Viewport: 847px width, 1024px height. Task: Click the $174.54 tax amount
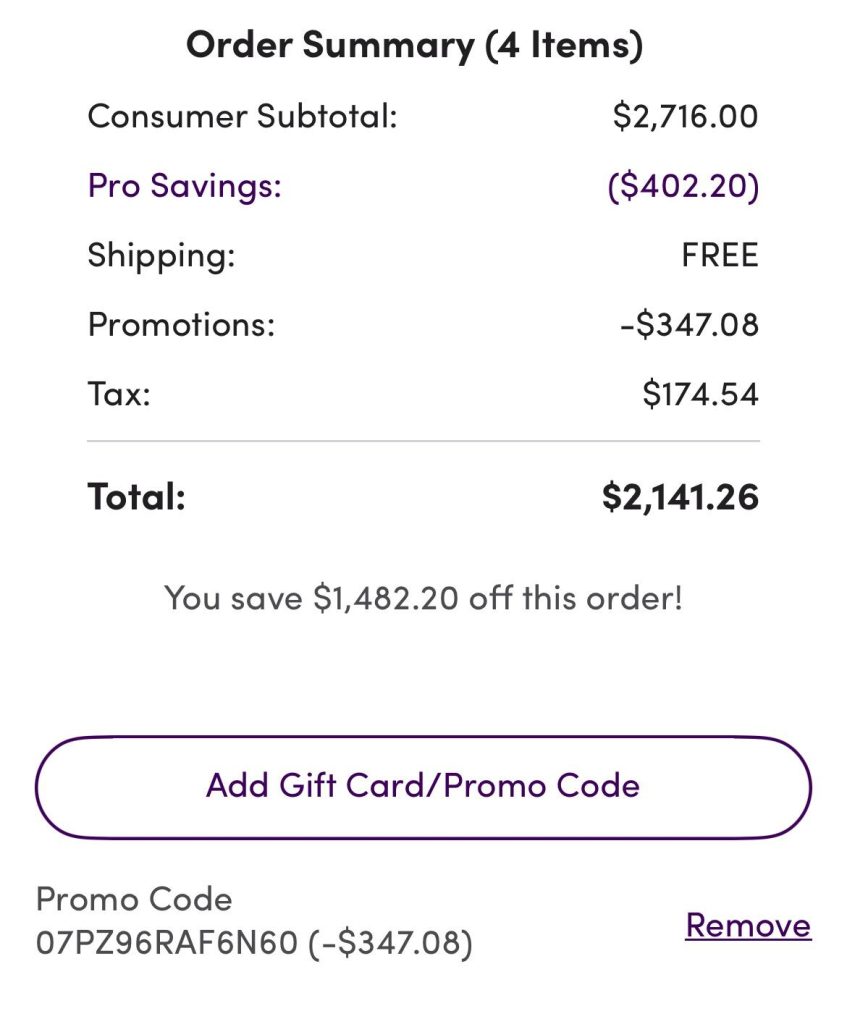point(700,394)
